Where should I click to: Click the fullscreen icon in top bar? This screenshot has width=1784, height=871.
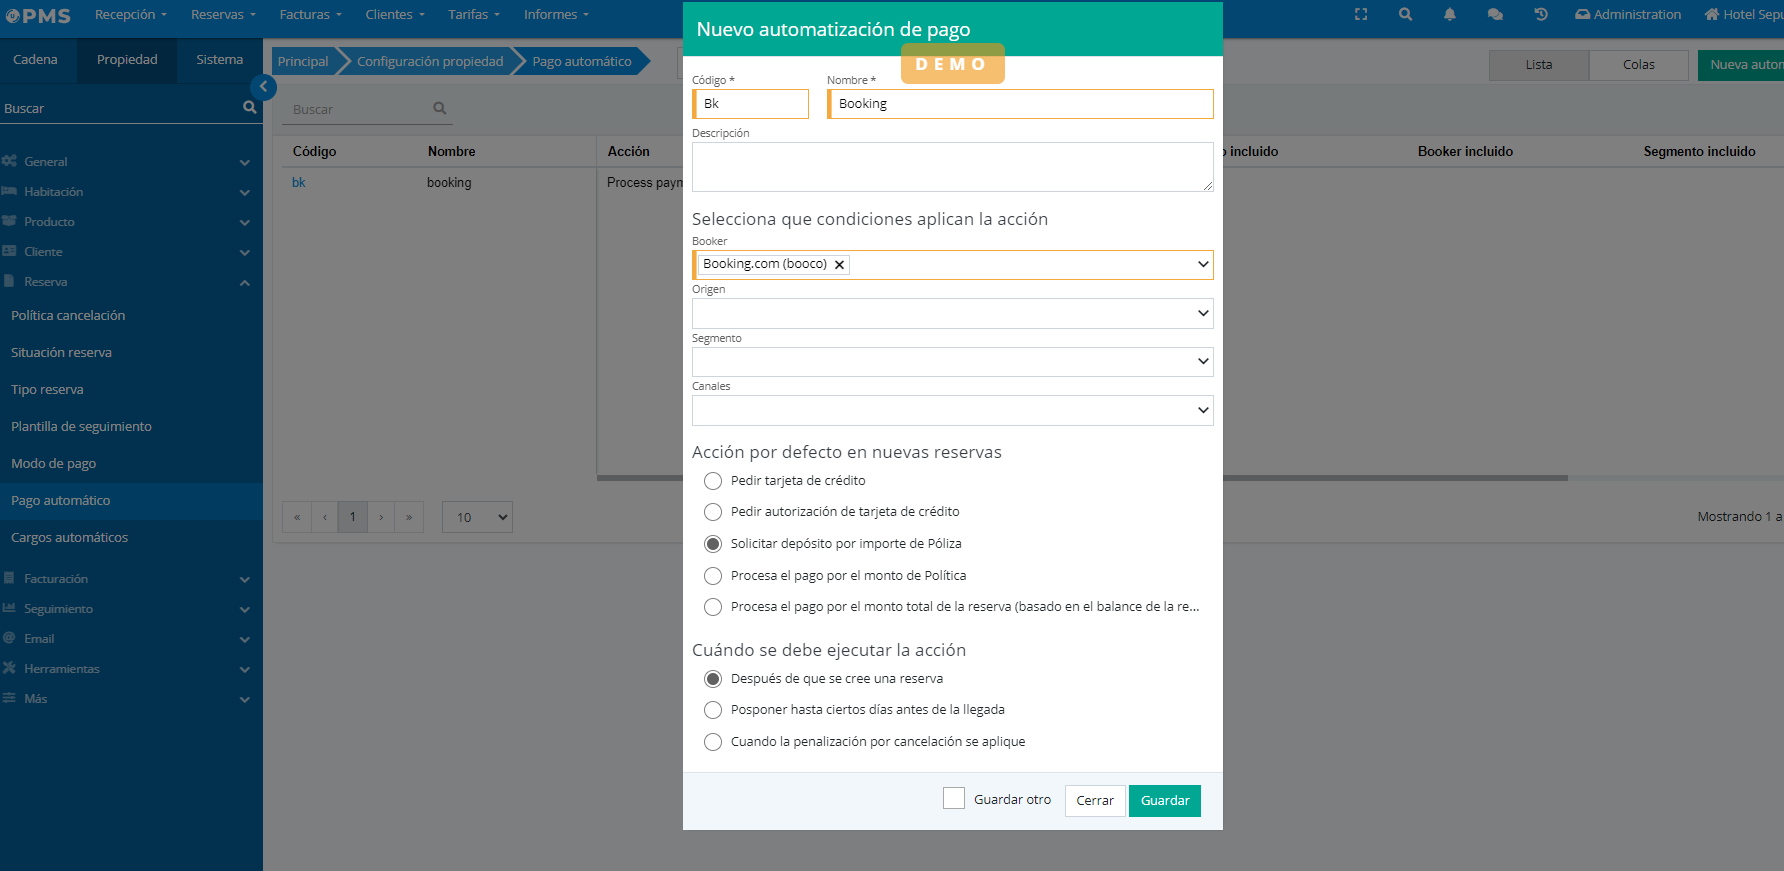coord(1361,15)
